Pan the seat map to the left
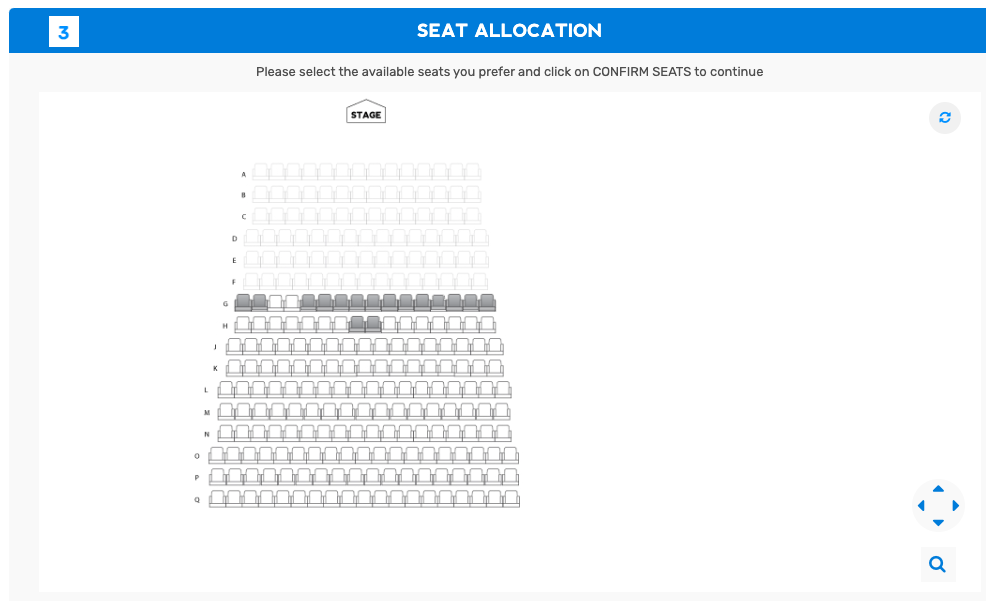Viewport: 986px width, 601px height. click(x=921, y=506)
